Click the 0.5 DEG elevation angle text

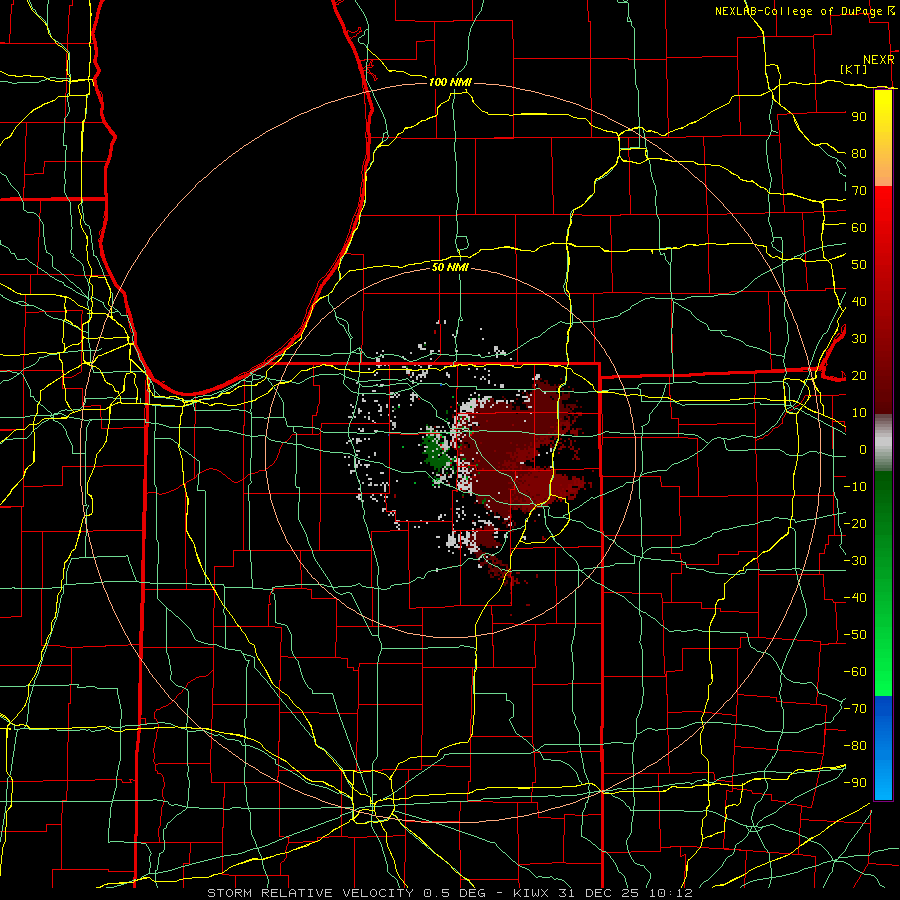[x=455, y=893]
